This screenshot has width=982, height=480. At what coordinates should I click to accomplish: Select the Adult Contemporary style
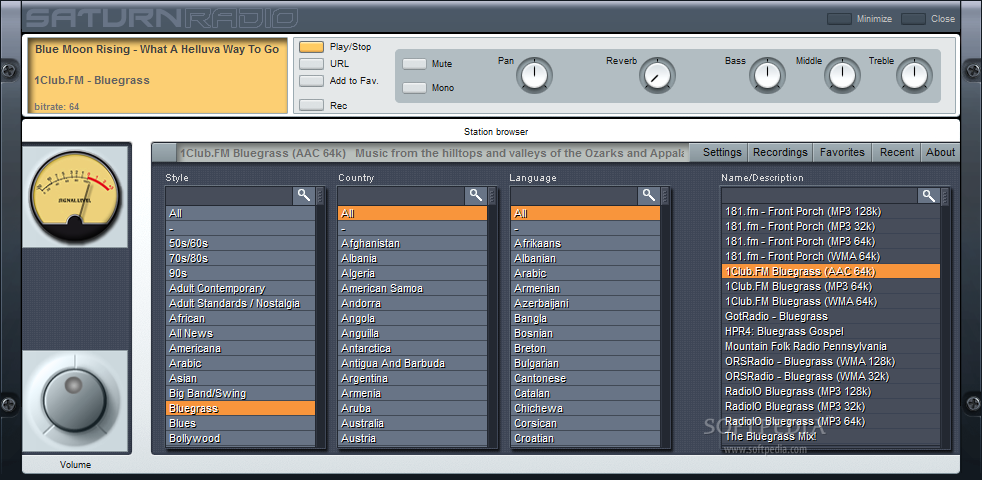pos(240,288)
